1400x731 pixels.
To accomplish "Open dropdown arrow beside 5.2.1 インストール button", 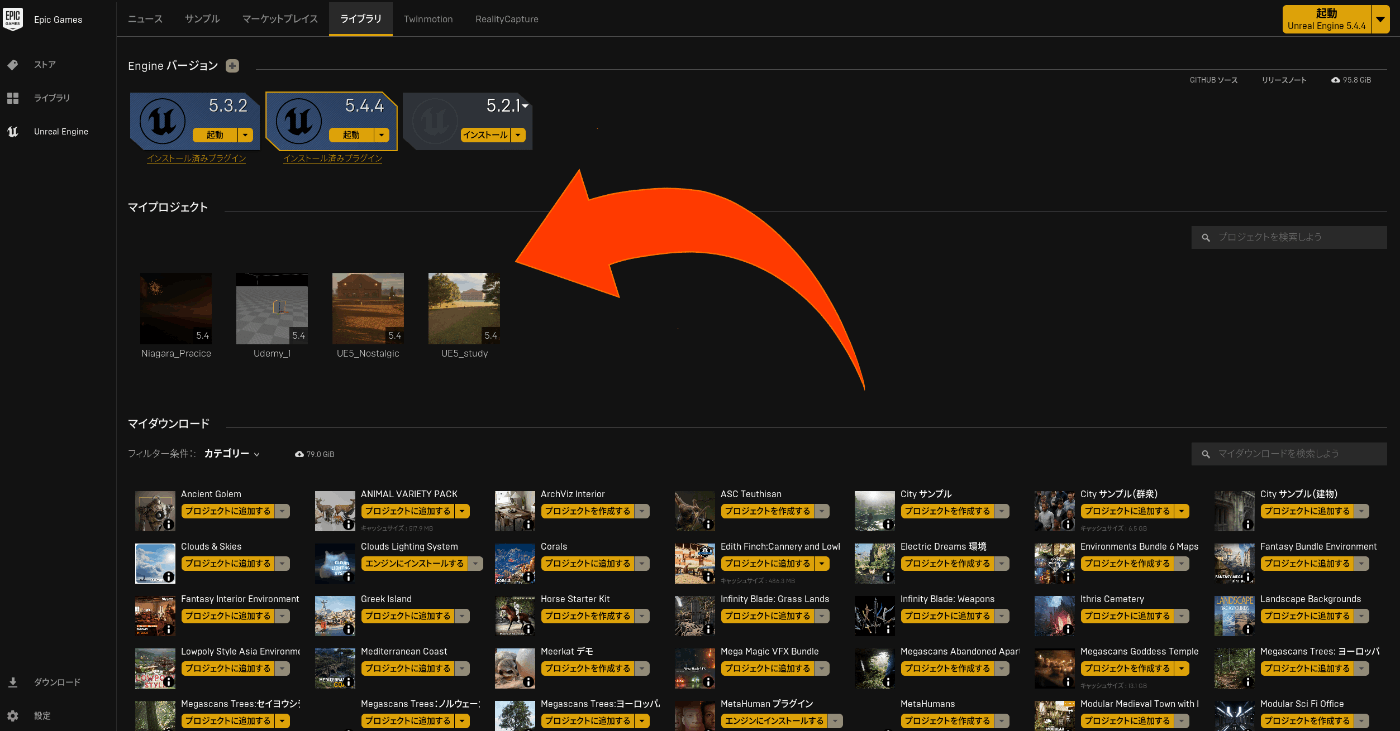I will 518,135.
